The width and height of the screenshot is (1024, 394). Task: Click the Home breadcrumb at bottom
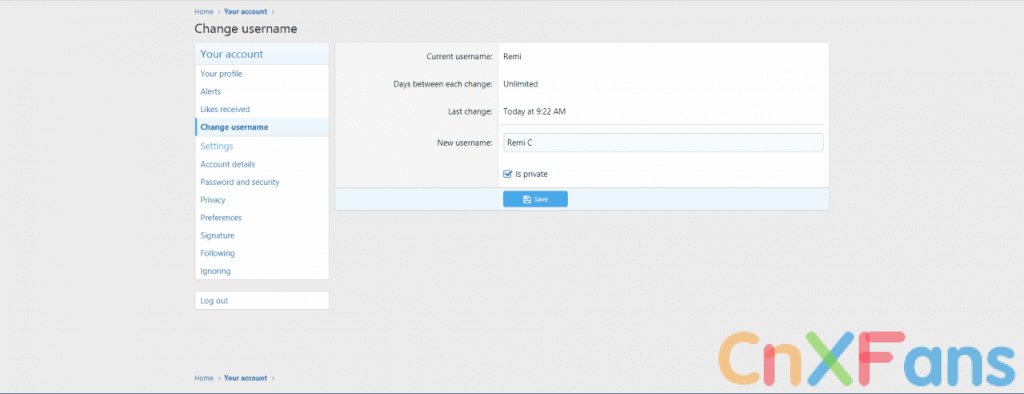click(x=204, y=378)
